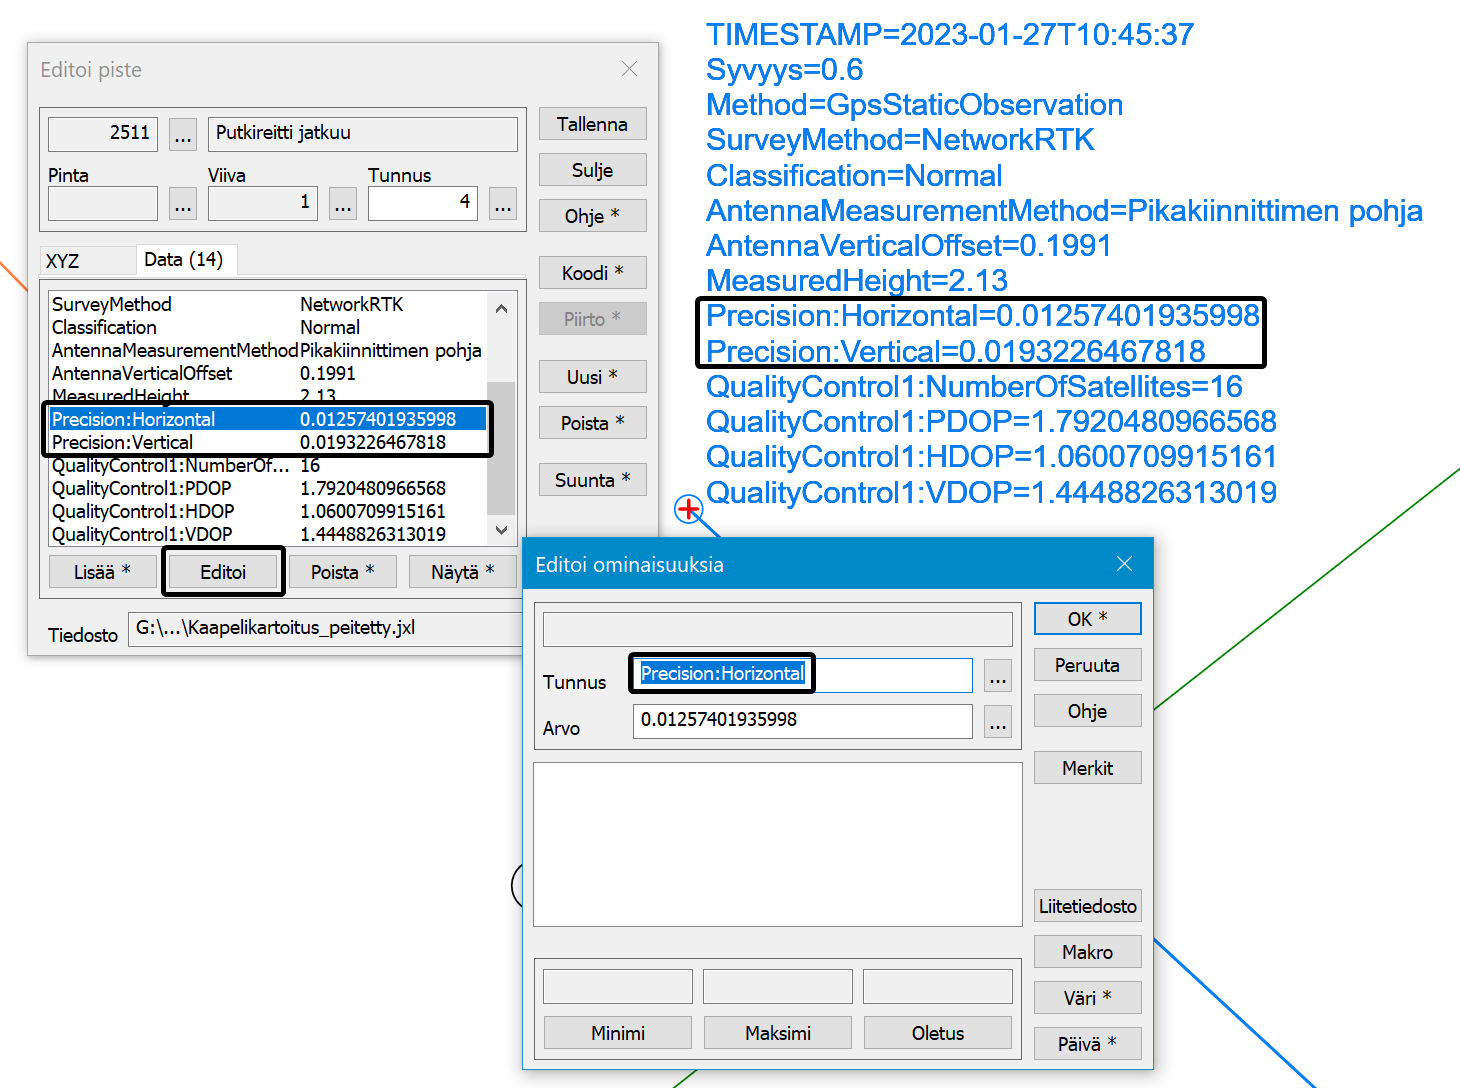The height and width of the screenshot is (1088, 1460).
Task: Click Editoi button below attribute list
Action: pyautogui.click(x=223, y=572)
